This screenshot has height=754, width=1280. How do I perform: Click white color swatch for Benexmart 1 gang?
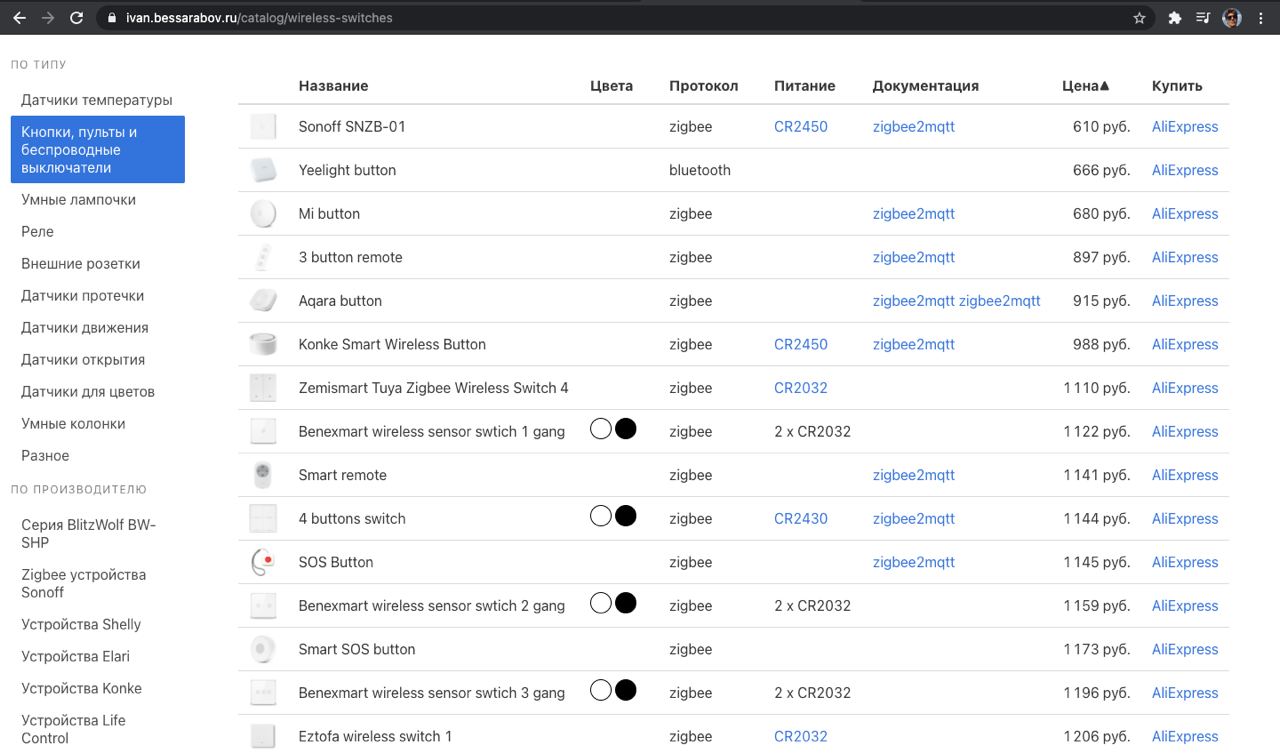click(x=601, y=429)
